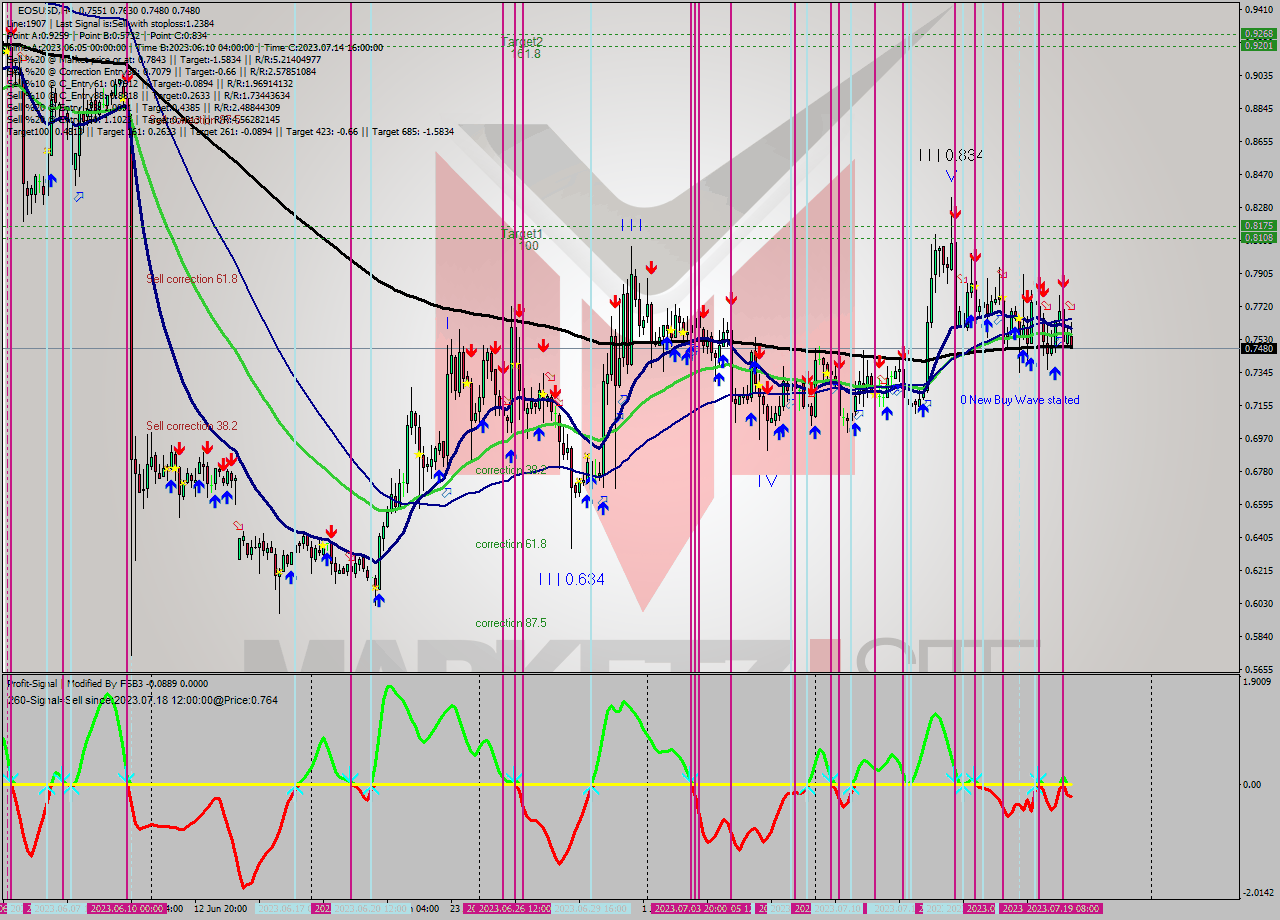
Task: Click the -2.0142 indicator scale value
Action: (1258, 893)
